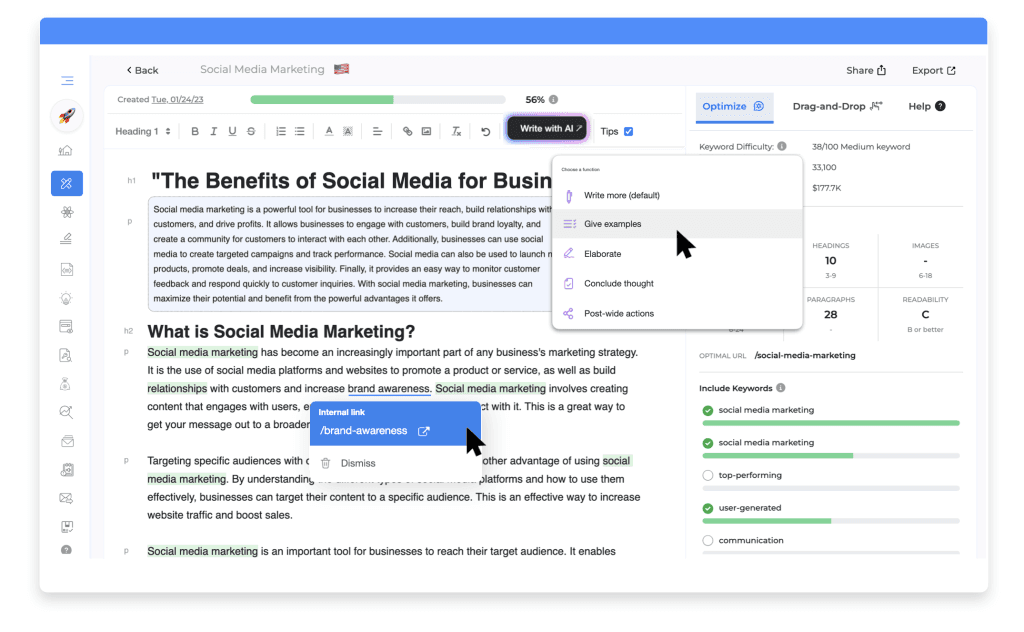The image size is (1024, 632).
Task: Insert an image via the toolbar
Action: click(x=426, y=131)
